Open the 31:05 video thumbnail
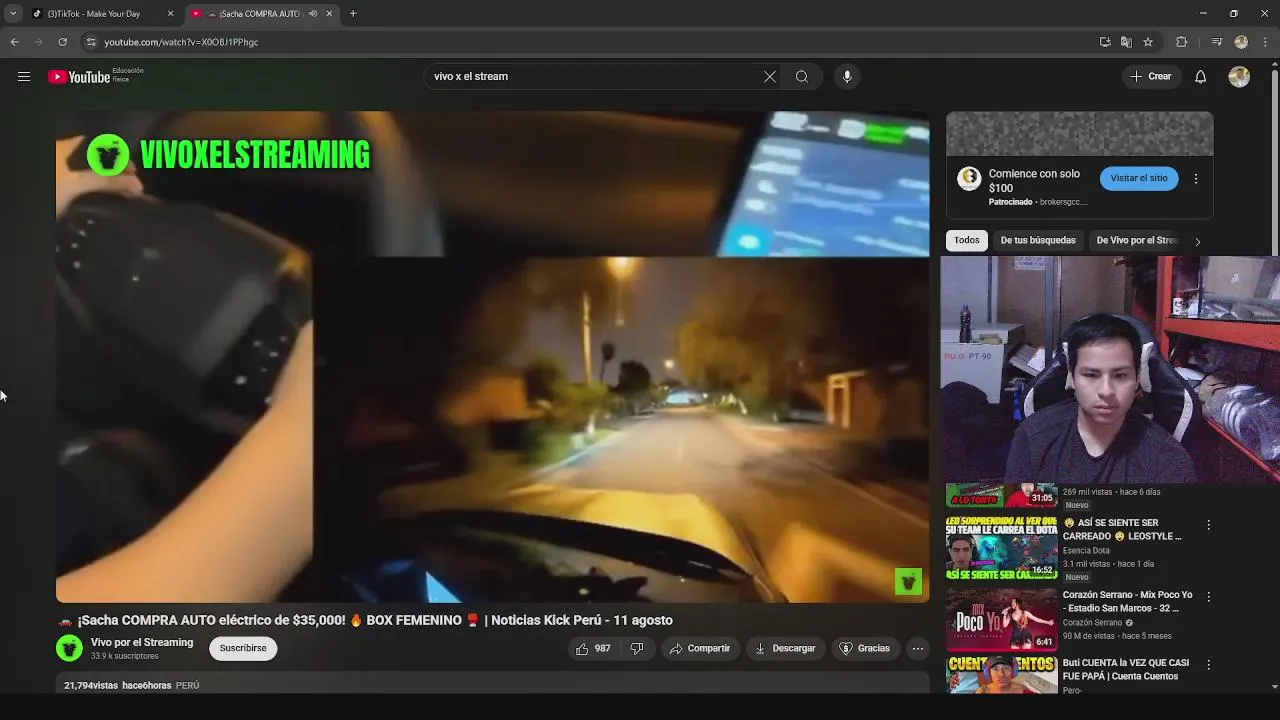Viewport: 1280px width, 720px height. [x=1002, y=495]
